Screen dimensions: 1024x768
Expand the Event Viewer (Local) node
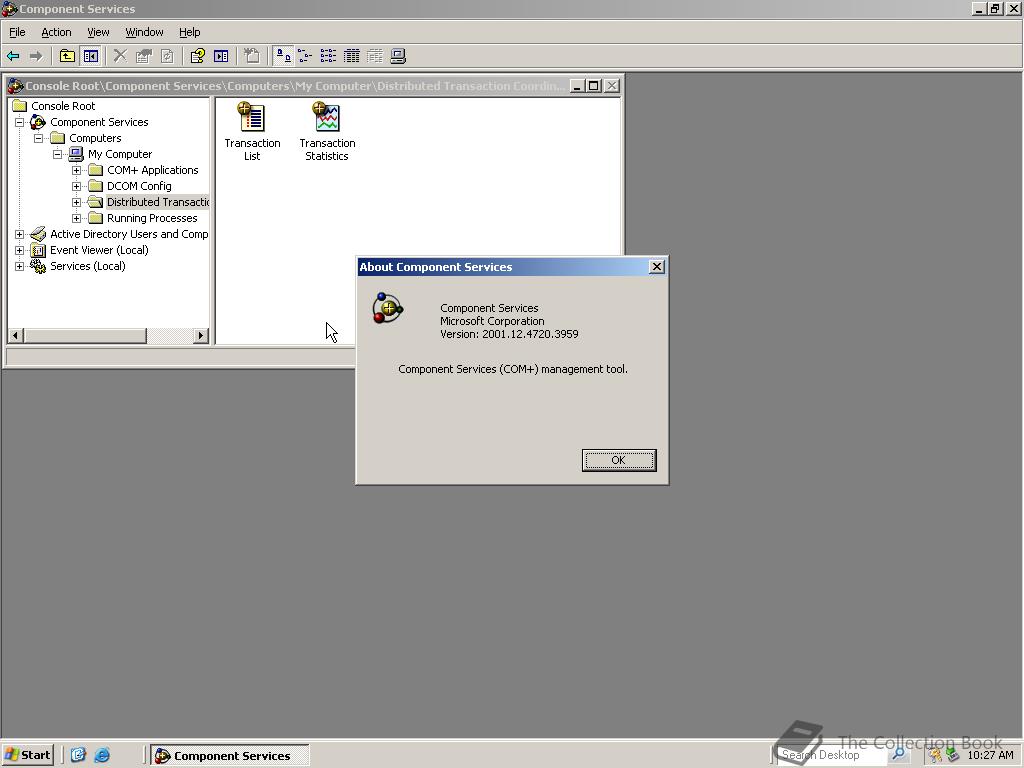(20, 250)
